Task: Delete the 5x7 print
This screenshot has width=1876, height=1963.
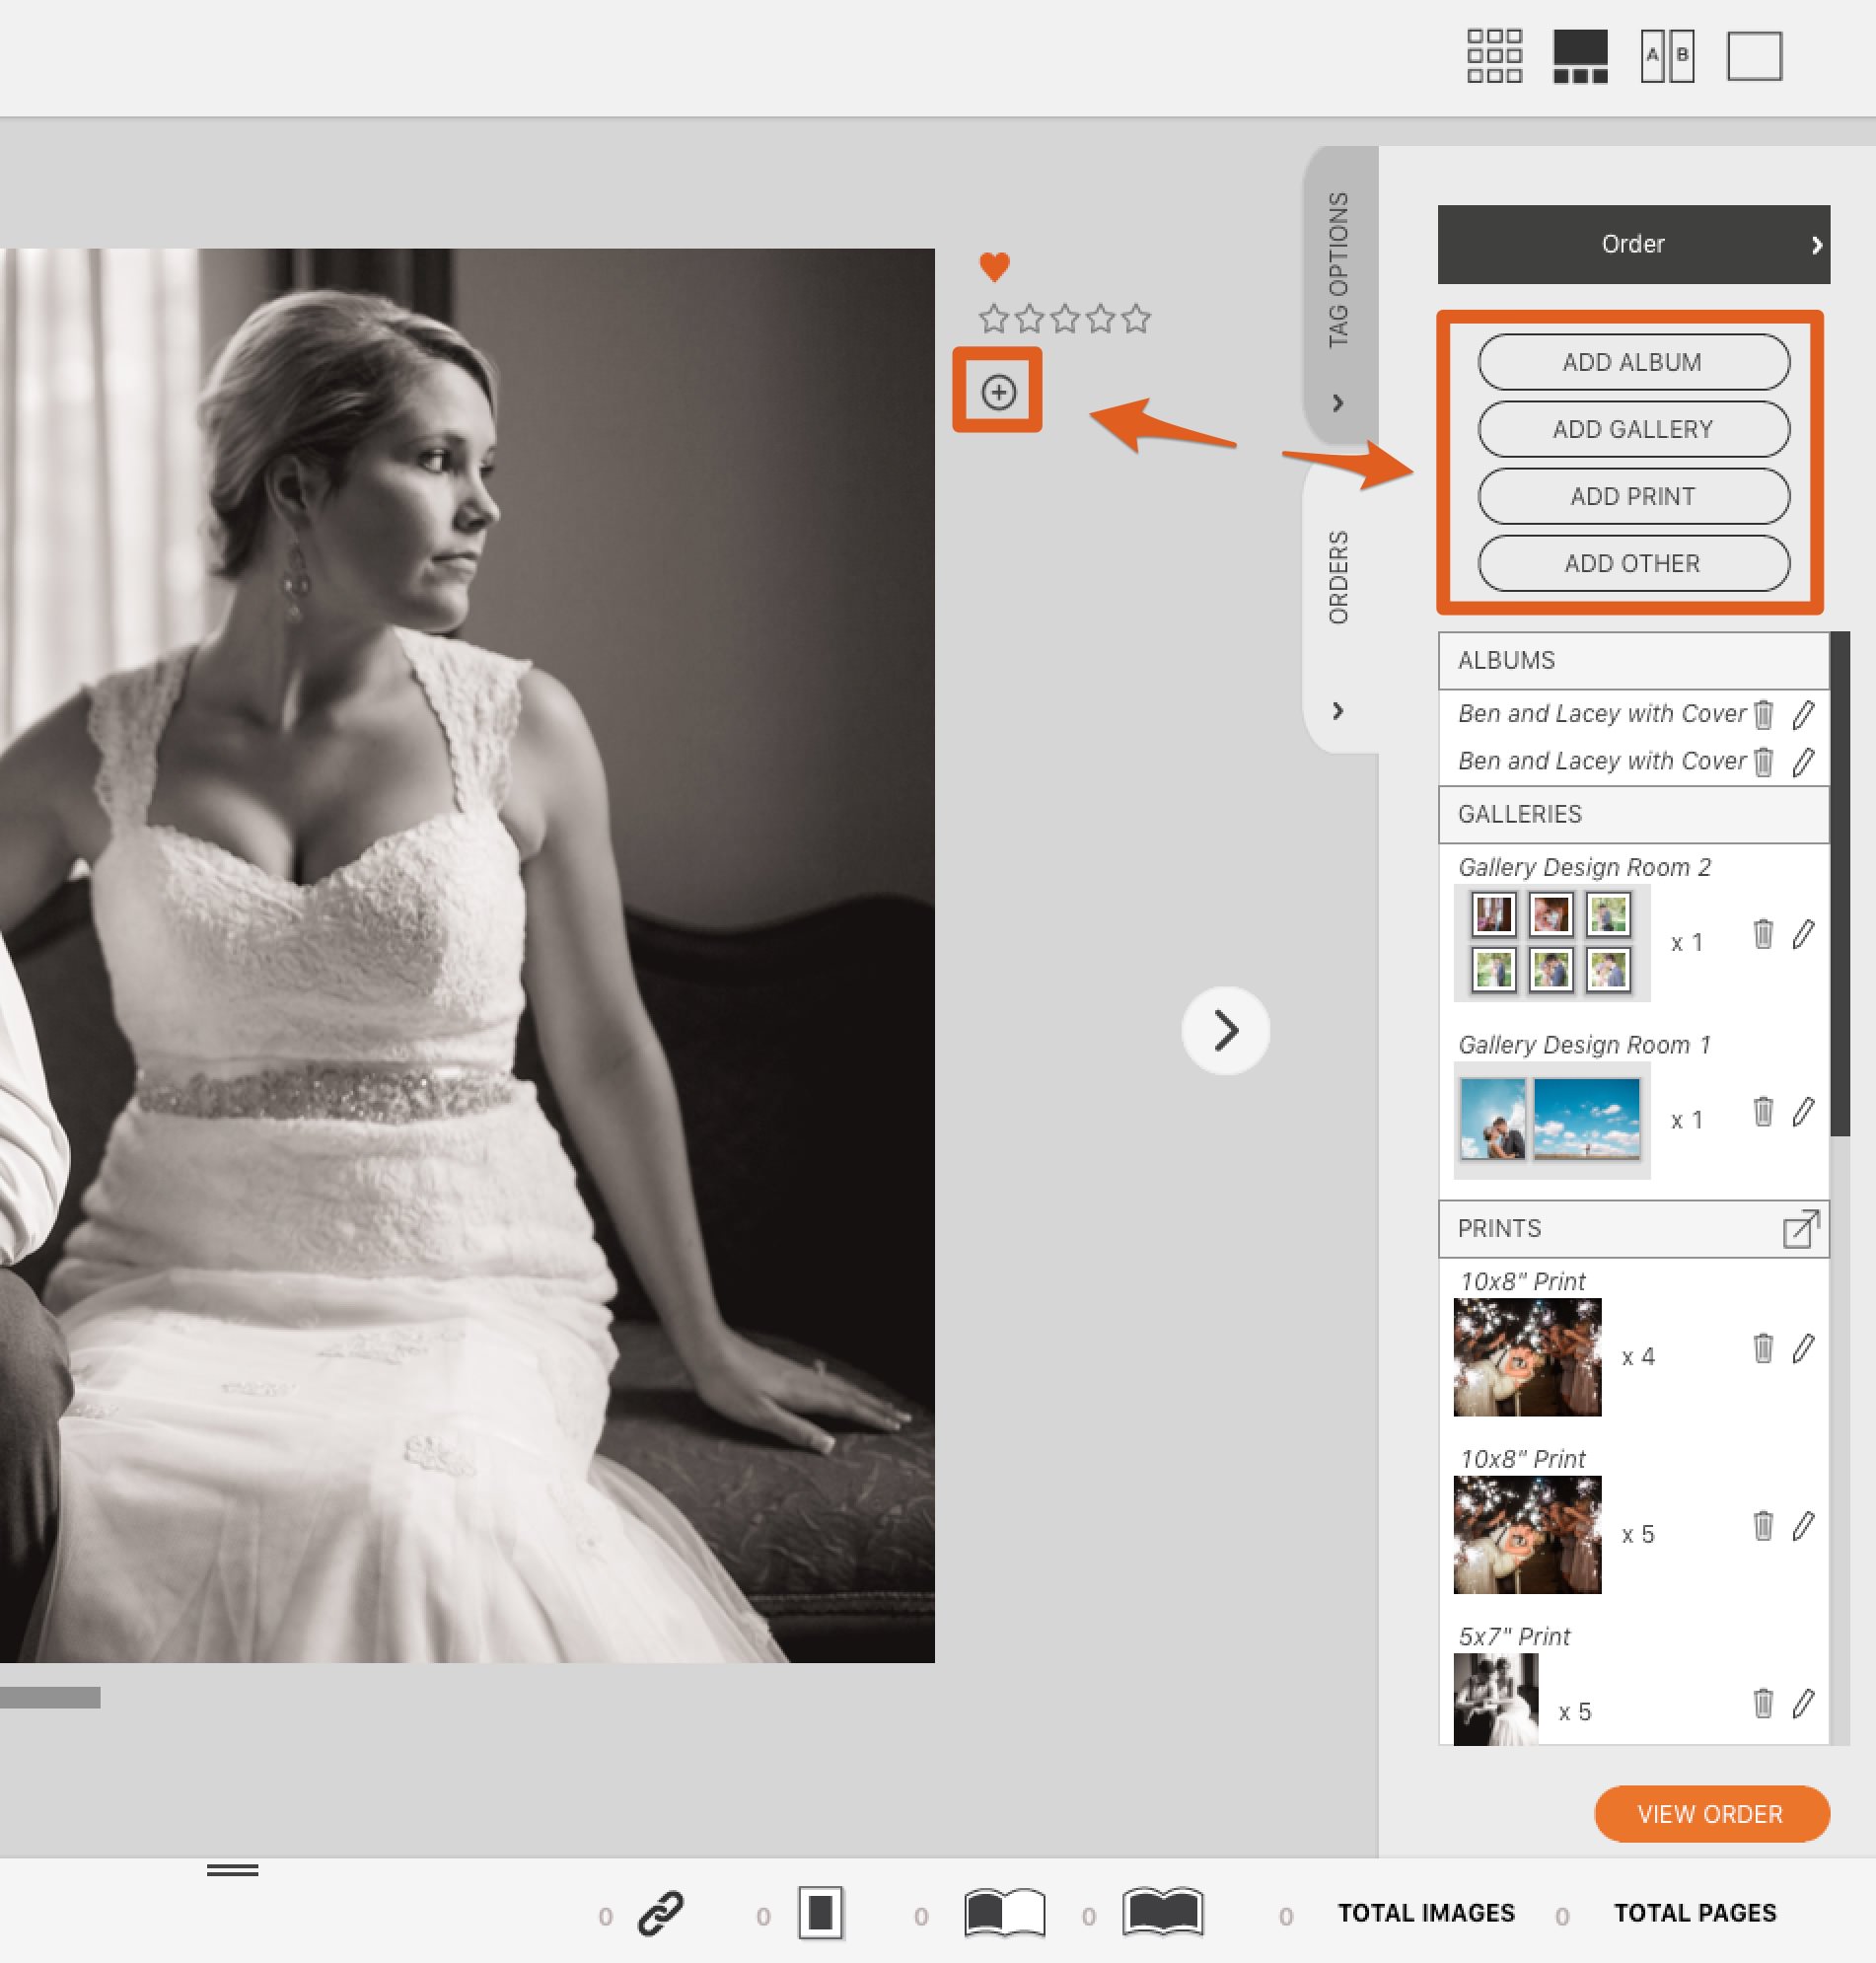Action: pos(1763,1702)
